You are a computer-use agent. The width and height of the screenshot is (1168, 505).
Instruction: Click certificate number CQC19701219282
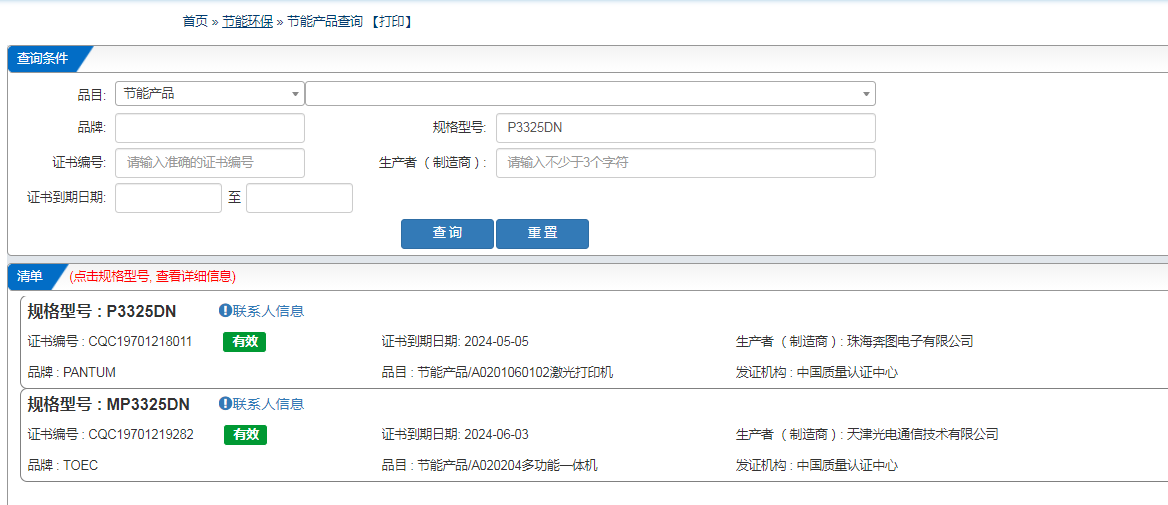[x=142, y=435]
